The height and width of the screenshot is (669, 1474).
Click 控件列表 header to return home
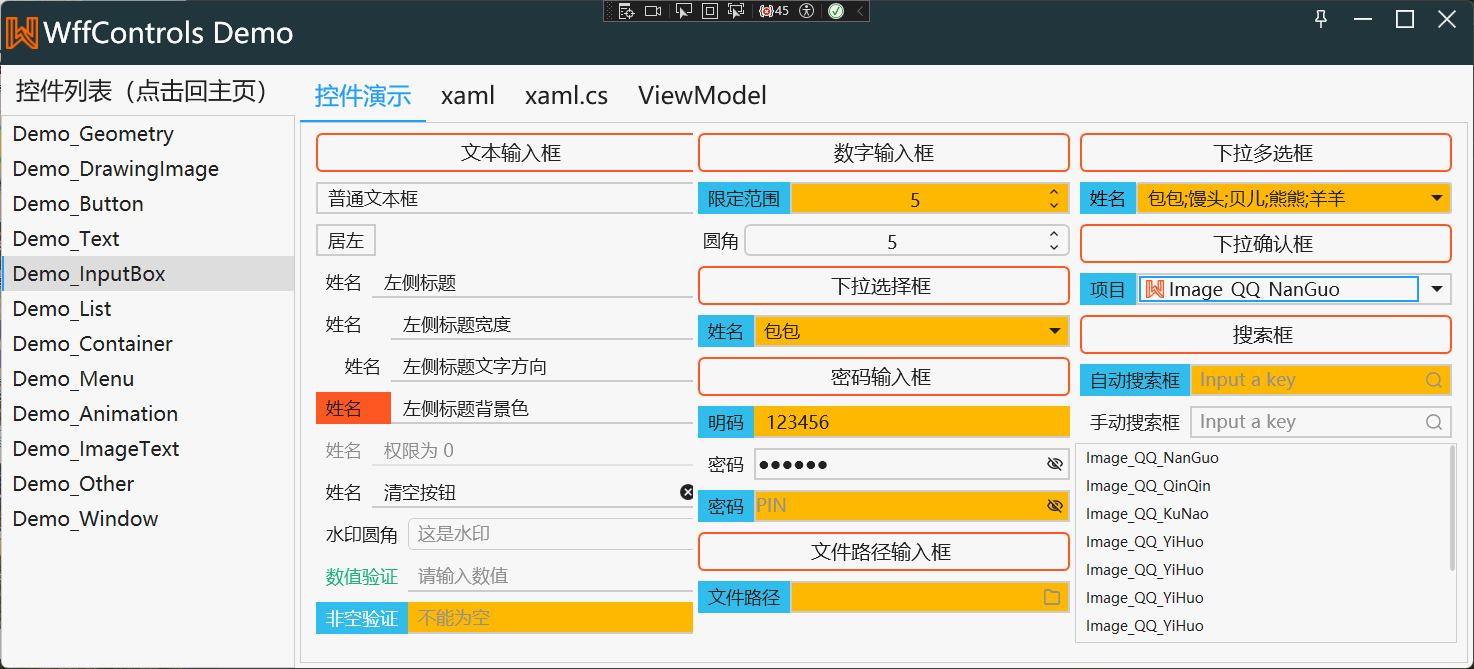click(x=146, y=92)
